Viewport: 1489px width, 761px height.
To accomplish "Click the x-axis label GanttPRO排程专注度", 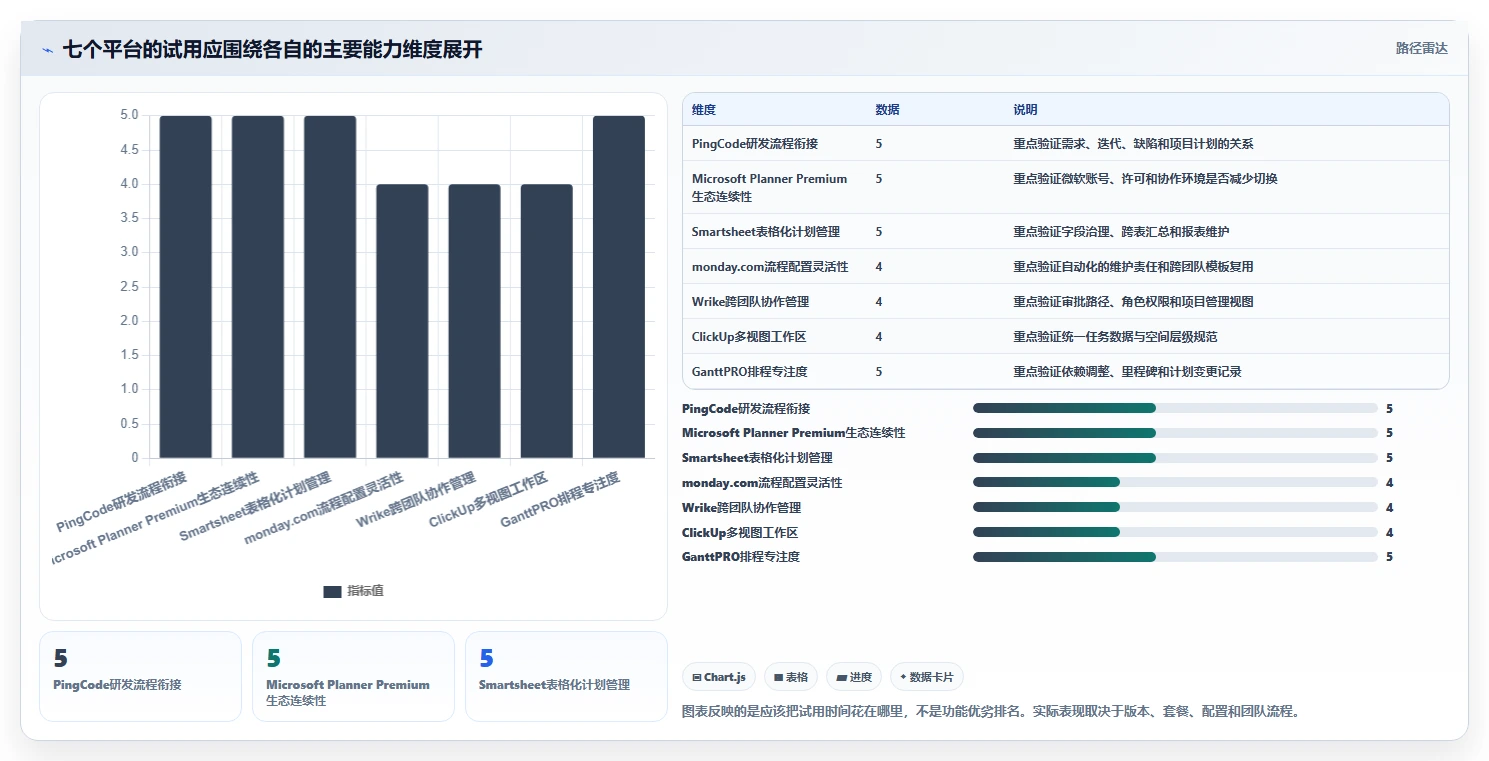I will [561, 500].
